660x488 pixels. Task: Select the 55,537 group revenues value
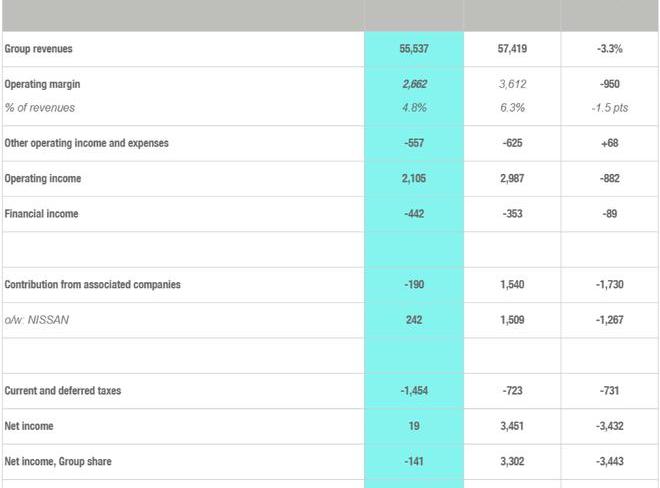coord(414,49)
